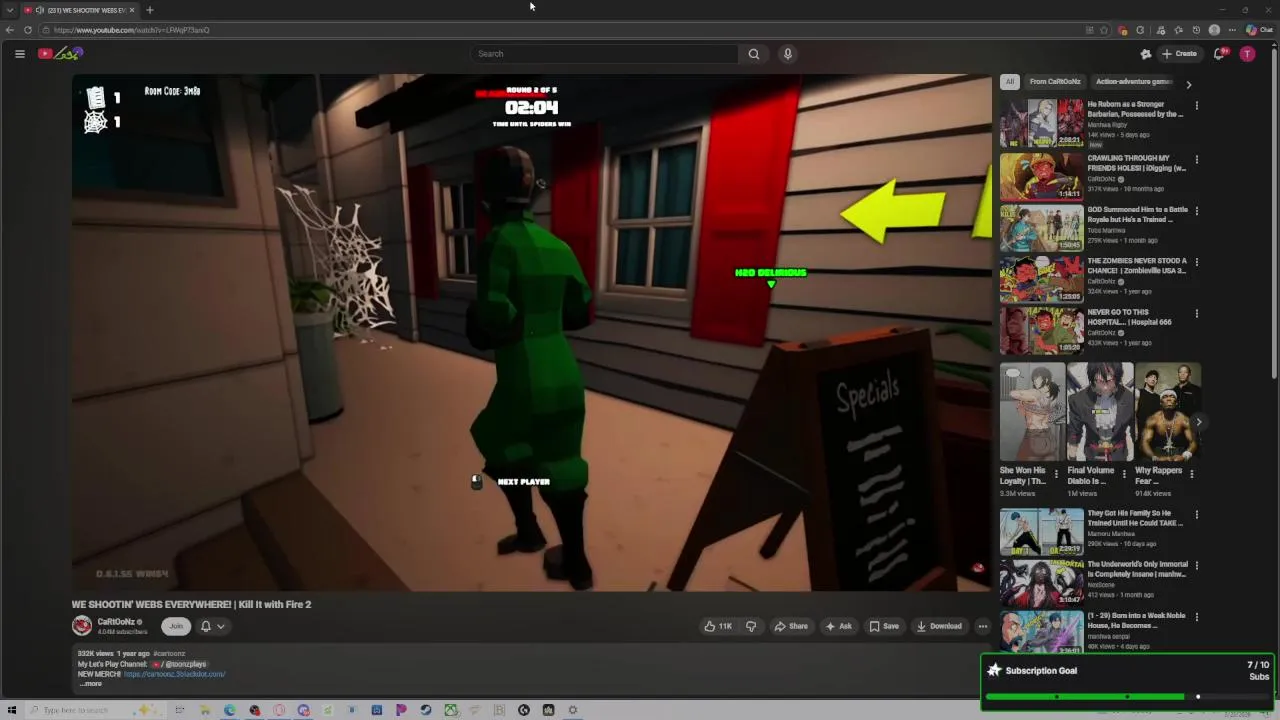Click the Join channel button
Screen dimensions: 1280x720
pos(176,626)
